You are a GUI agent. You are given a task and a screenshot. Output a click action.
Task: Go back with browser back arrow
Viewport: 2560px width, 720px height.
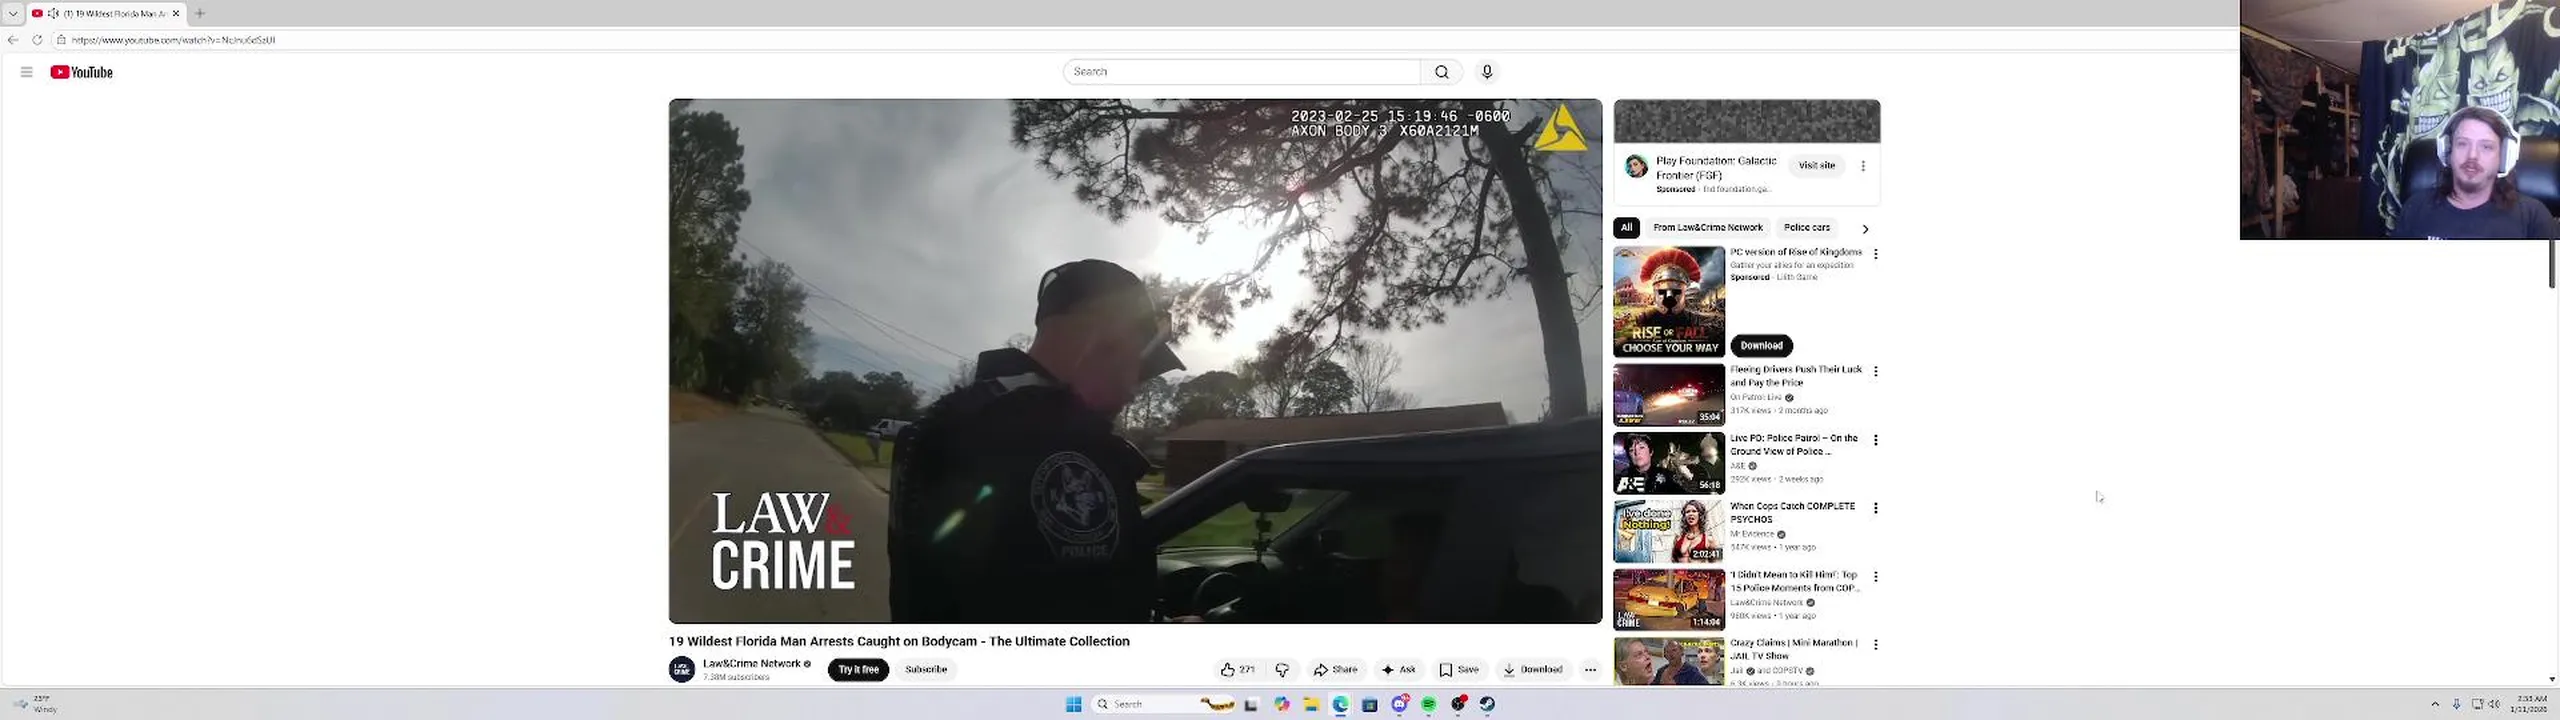pos(13,40)
